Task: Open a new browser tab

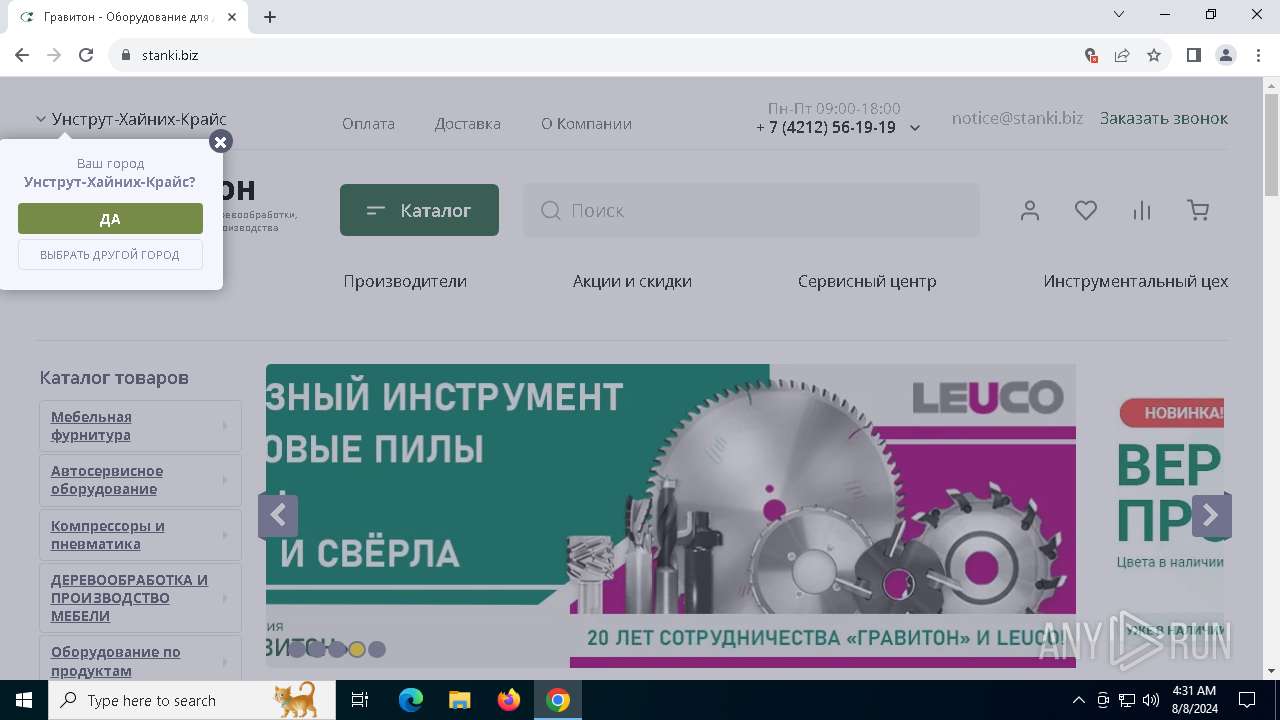Action: click(270, 17)
